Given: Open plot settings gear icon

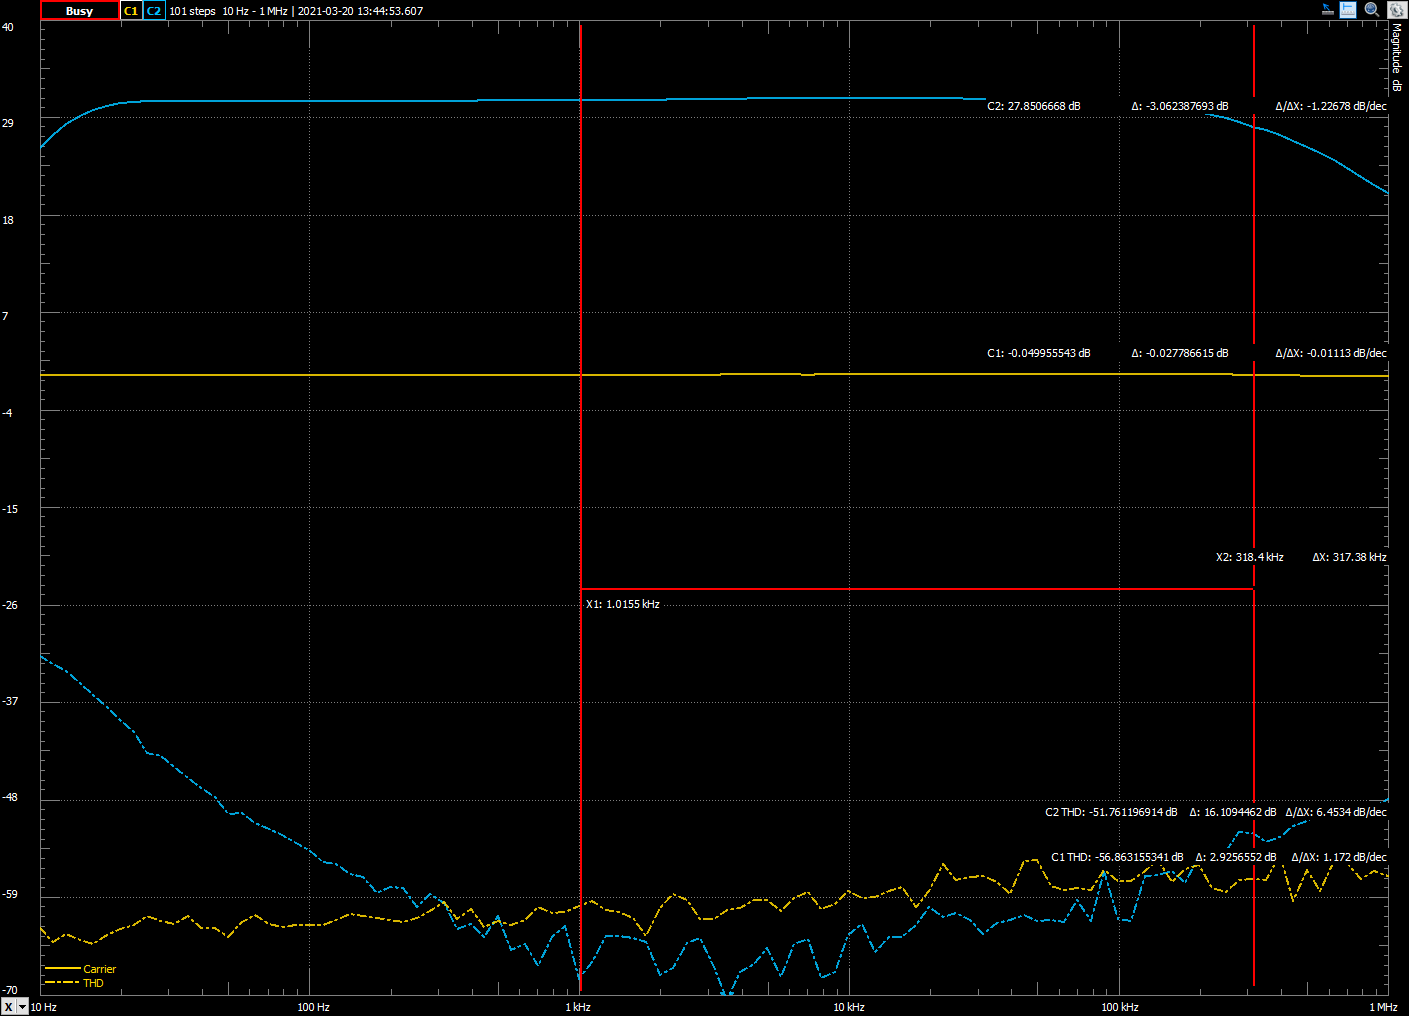Looking at the screenshot, I should tap(1397, 10).
